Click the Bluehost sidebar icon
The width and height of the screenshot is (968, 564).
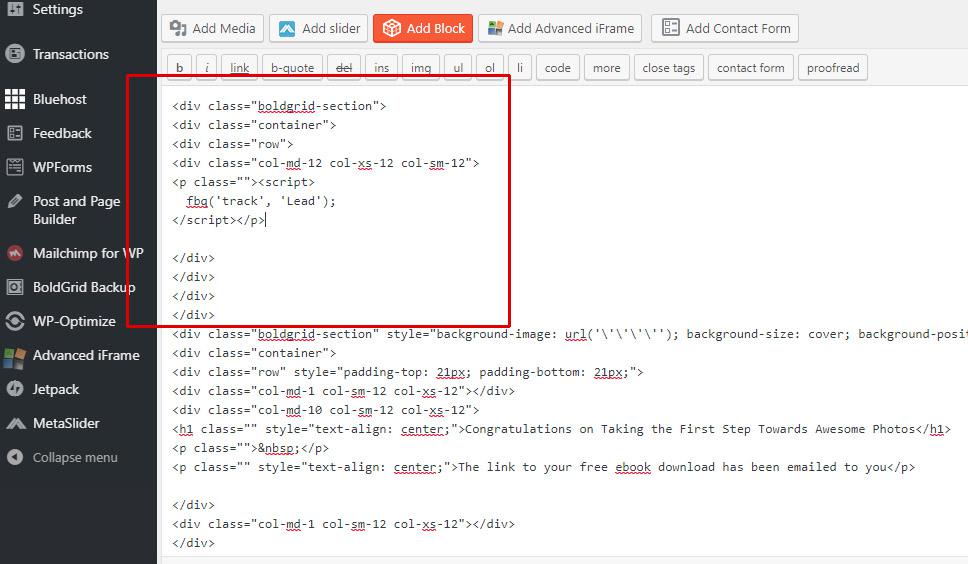click(15, 99)
